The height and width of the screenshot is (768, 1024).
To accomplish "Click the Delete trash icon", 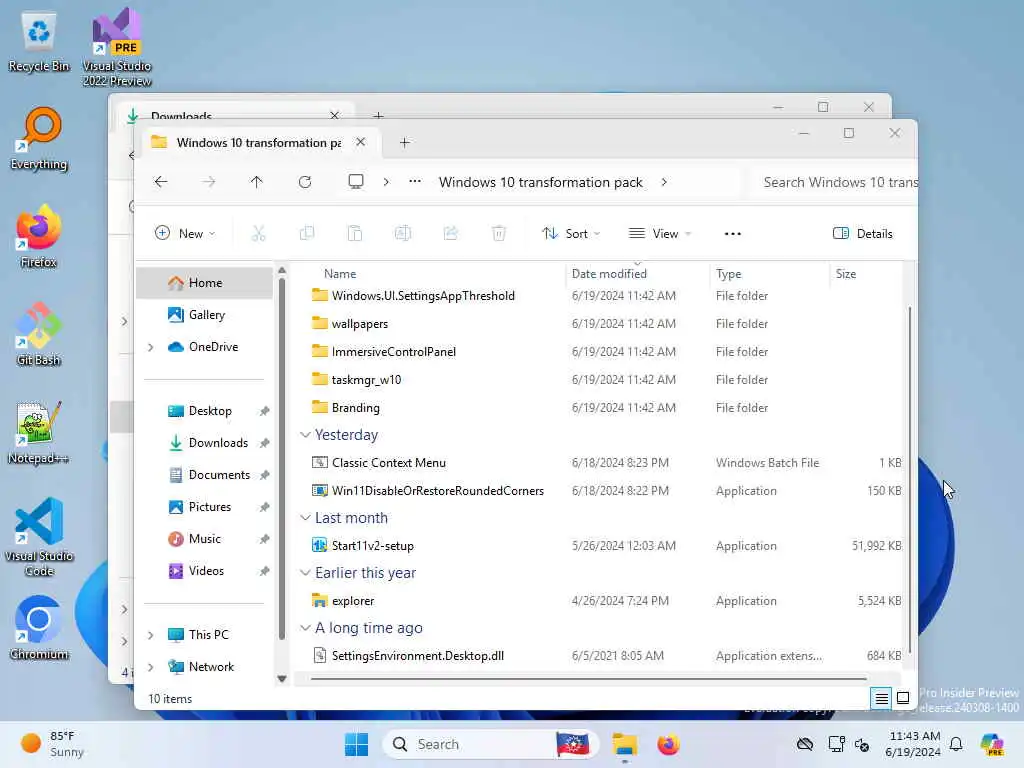I will click(499, 233).
